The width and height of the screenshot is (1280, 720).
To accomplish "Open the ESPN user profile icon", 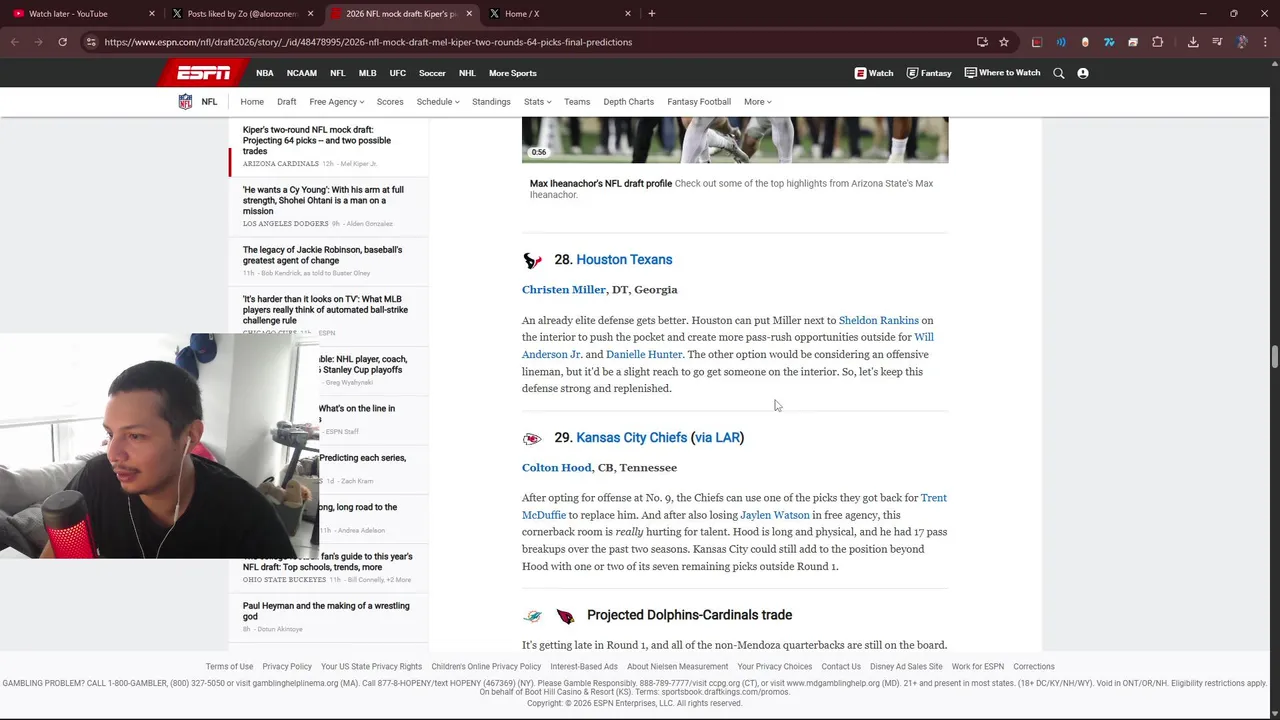I will coord(1083,73).
